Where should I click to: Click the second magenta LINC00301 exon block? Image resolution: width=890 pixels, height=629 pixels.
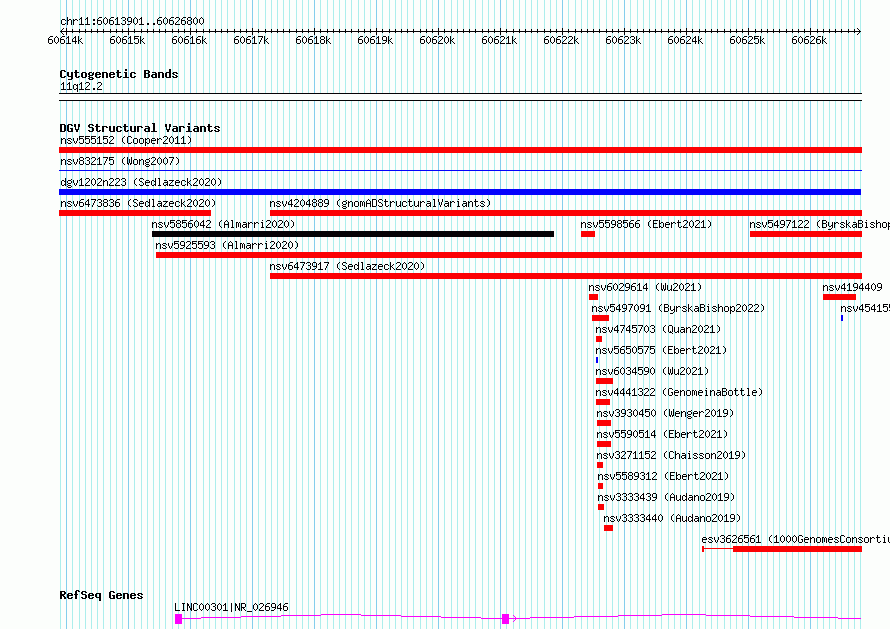coord(505,619)
